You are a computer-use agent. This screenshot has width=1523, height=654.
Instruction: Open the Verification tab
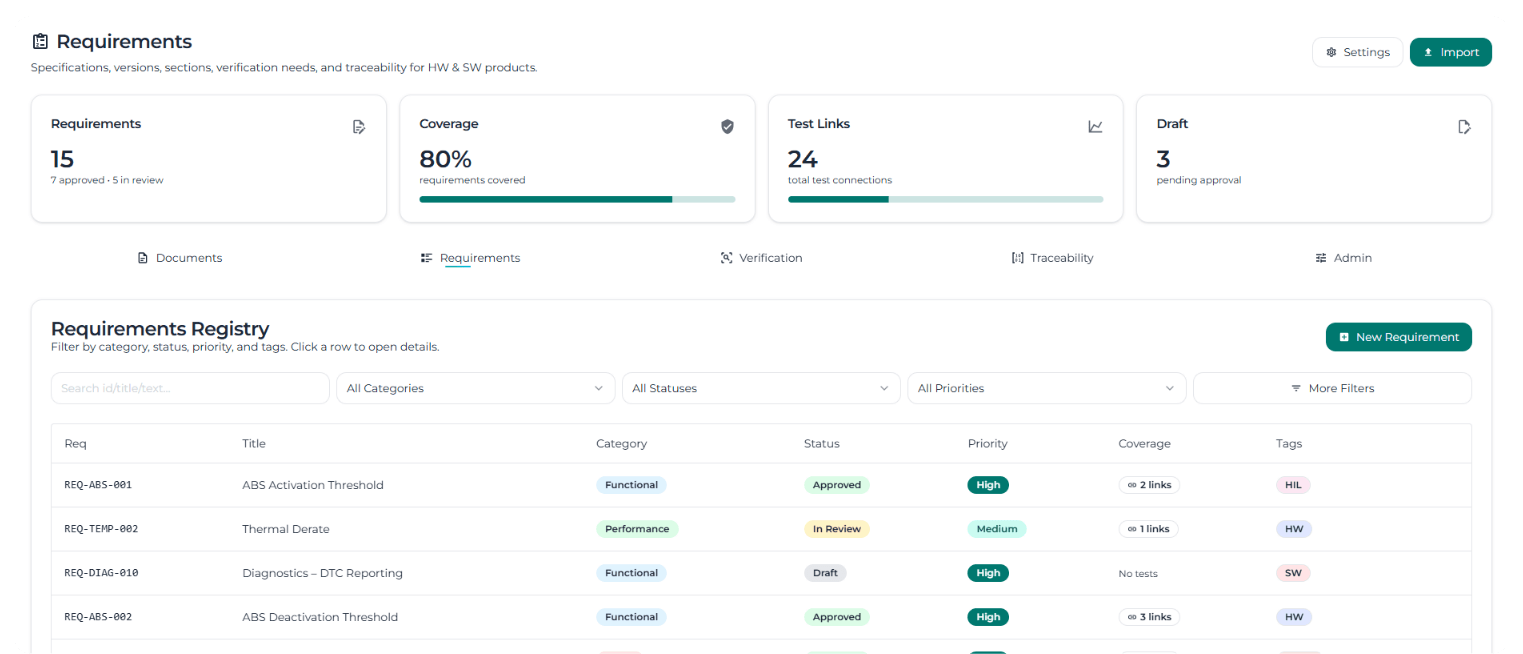(x=761, y=258)
